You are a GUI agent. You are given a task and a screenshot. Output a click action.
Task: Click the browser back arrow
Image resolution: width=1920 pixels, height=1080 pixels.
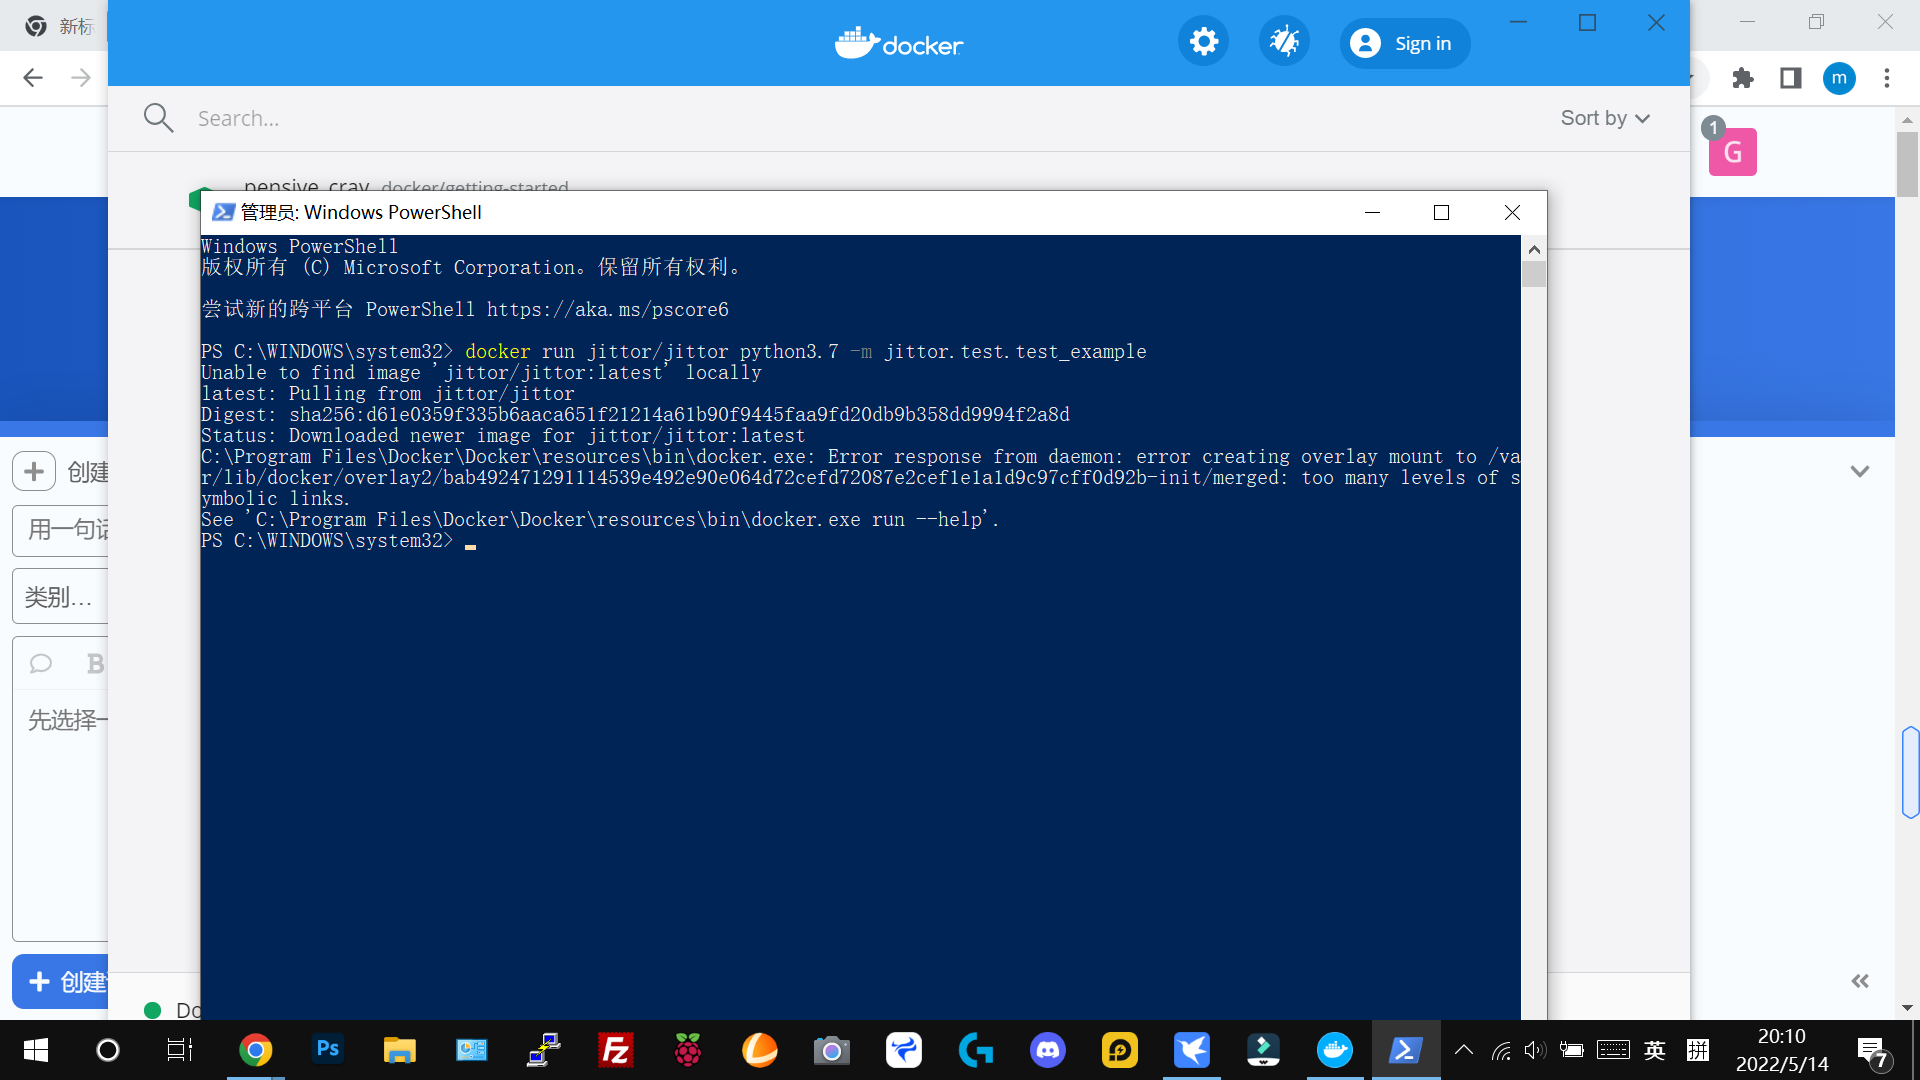pos(33,78)
